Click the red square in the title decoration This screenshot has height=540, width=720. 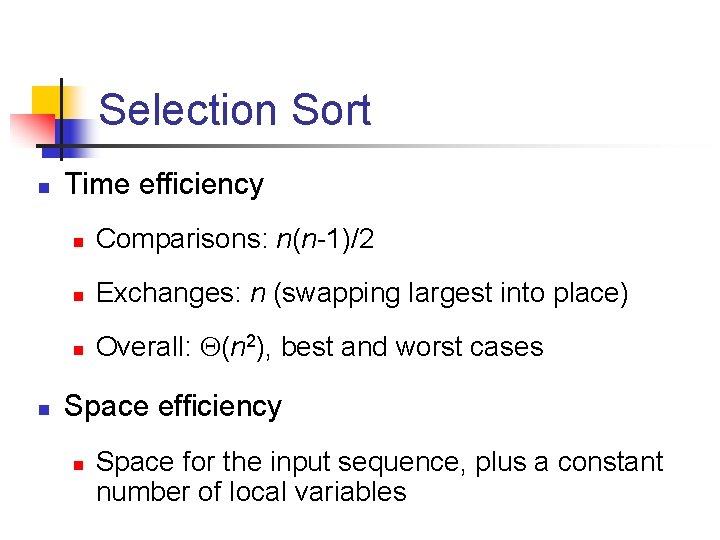coord(28,130)
